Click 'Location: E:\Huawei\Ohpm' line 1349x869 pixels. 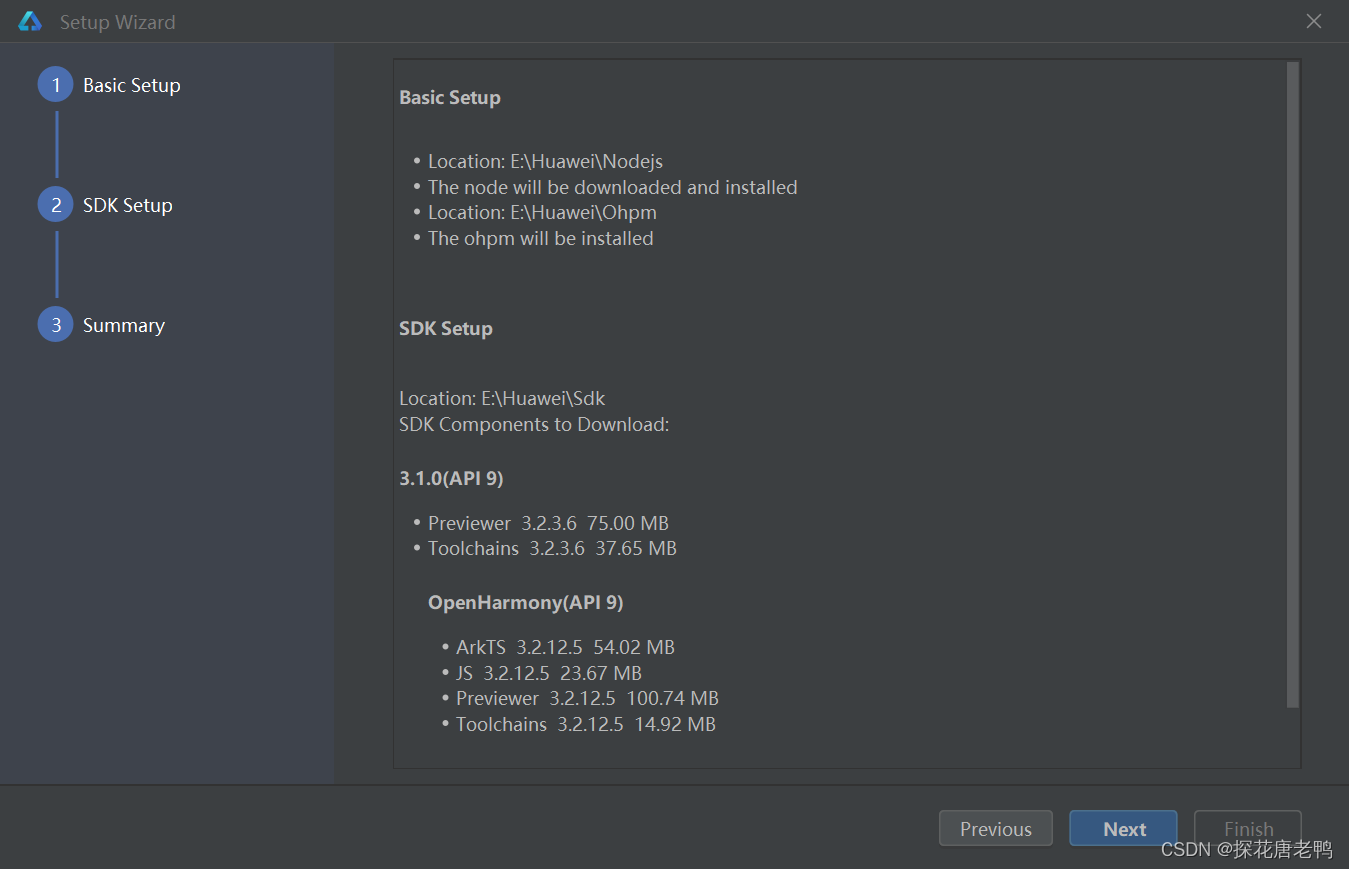click(x=542, y=212)
